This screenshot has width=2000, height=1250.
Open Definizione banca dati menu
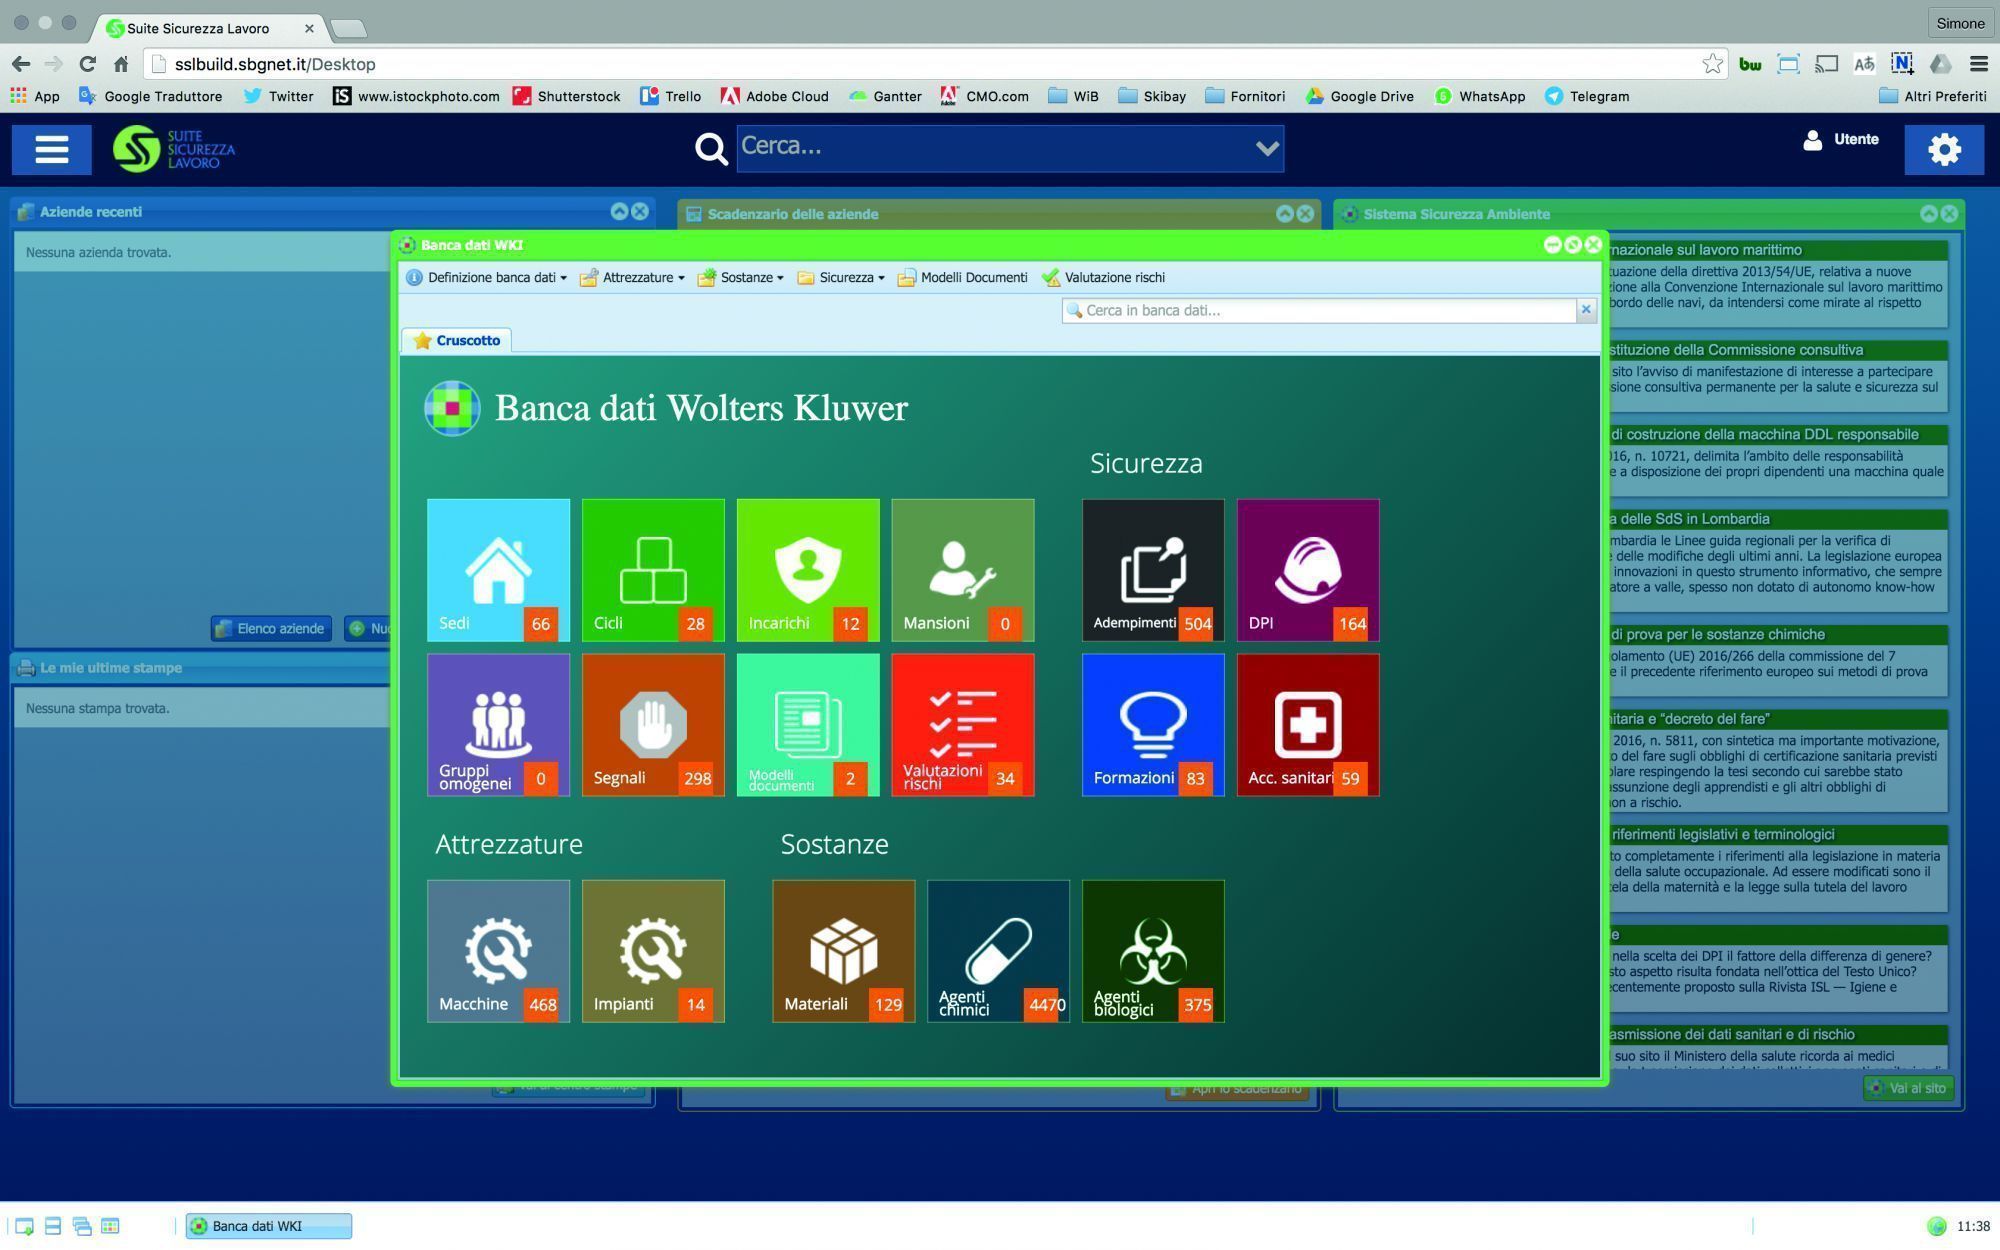pos(486,278)
